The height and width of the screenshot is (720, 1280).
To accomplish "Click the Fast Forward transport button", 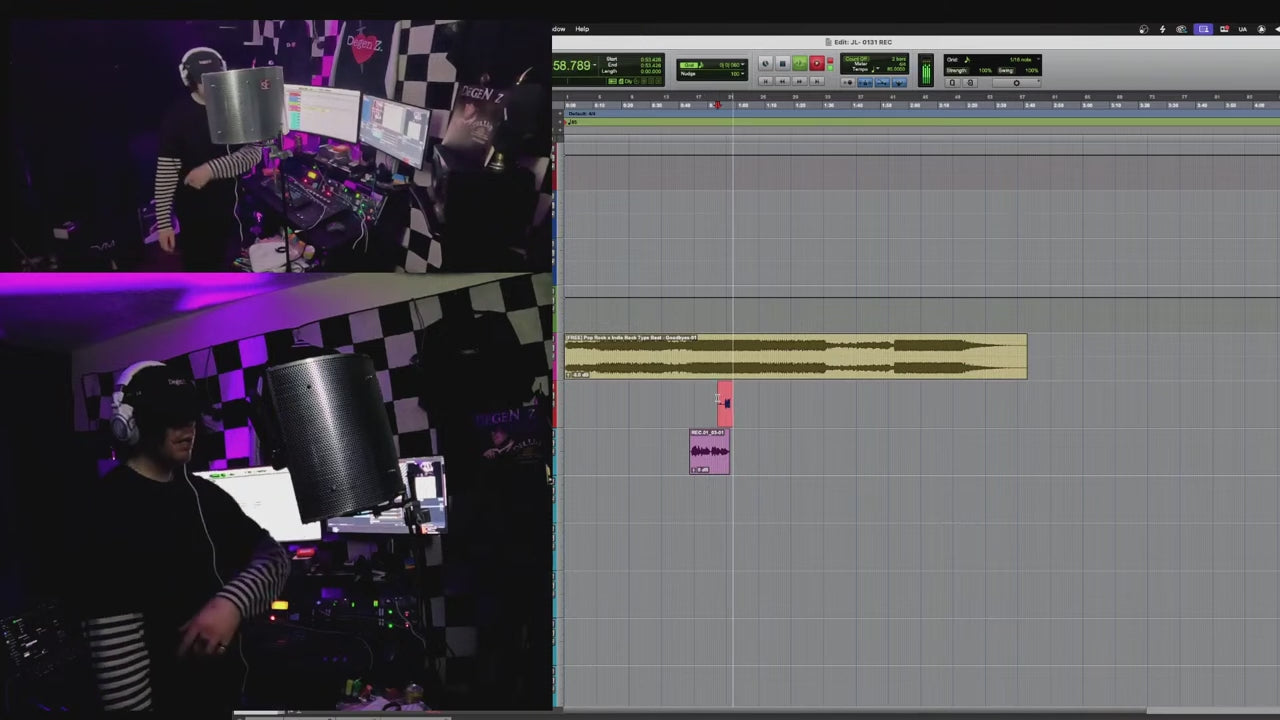I will coord(799,81).
